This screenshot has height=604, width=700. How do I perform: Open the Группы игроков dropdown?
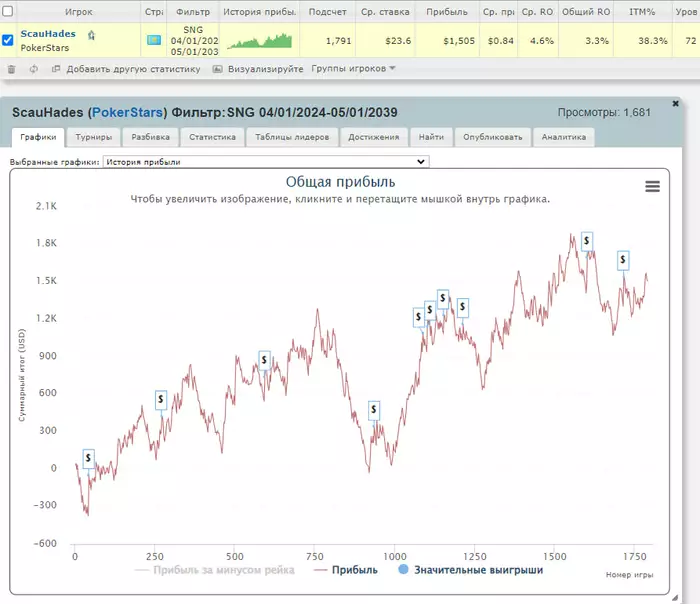tap(353, 69)
